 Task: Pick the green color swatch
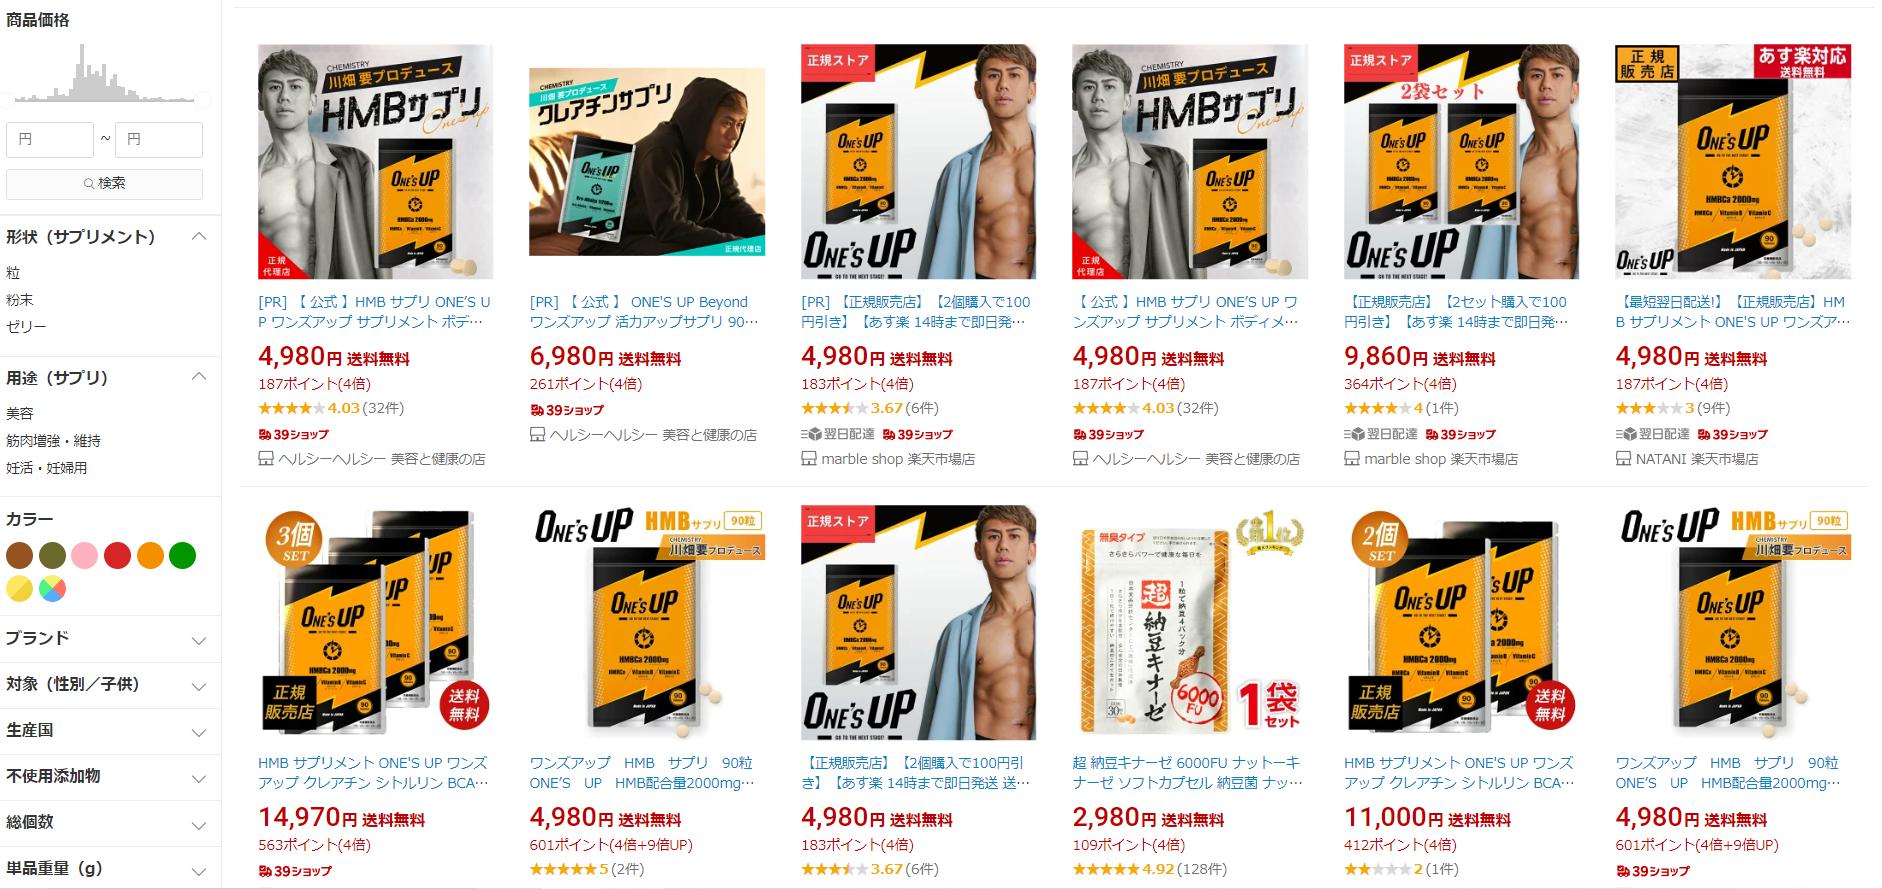[182, 556]
